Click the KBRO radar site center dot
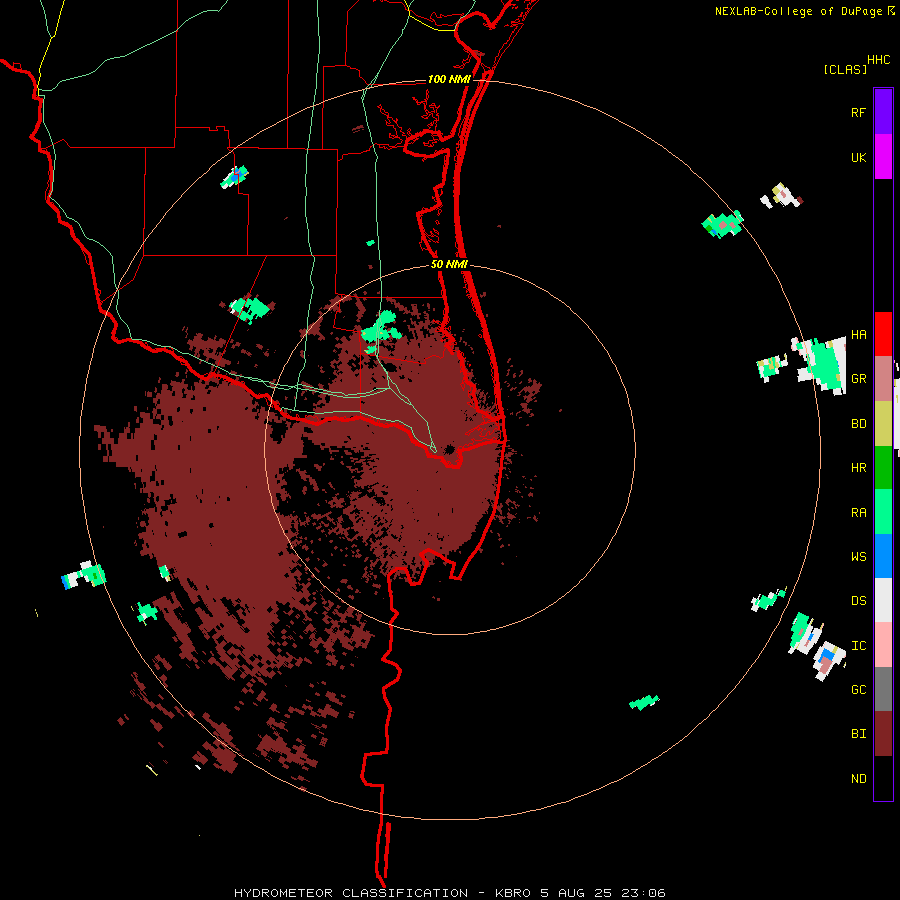This screenshot has width=900, height=900. [449, 449]
